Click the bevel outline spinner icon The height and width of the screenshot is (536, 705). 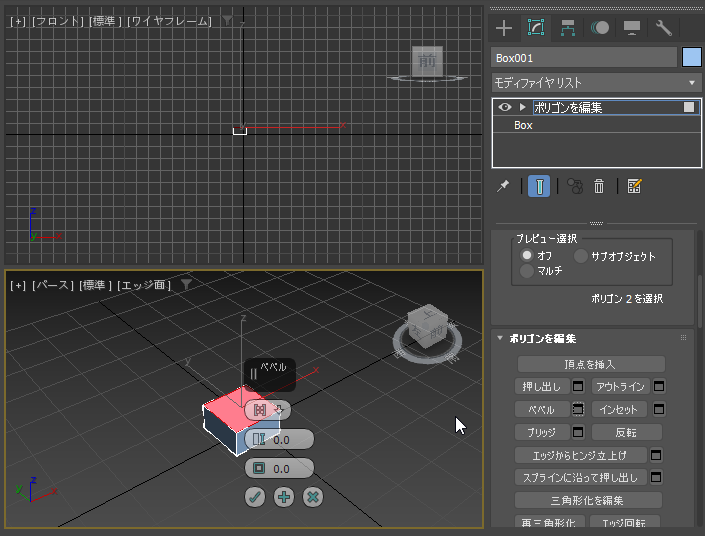click(259, 468)
